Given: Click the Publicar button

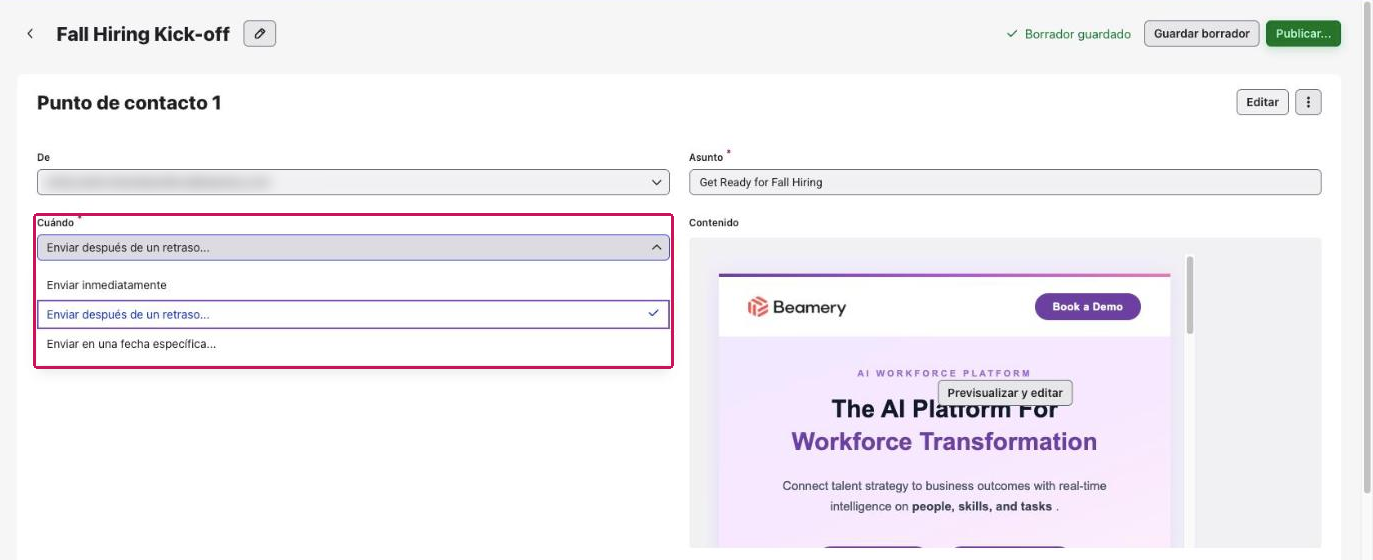Looking at the screenshot, I should click(x=1303, y=34).
